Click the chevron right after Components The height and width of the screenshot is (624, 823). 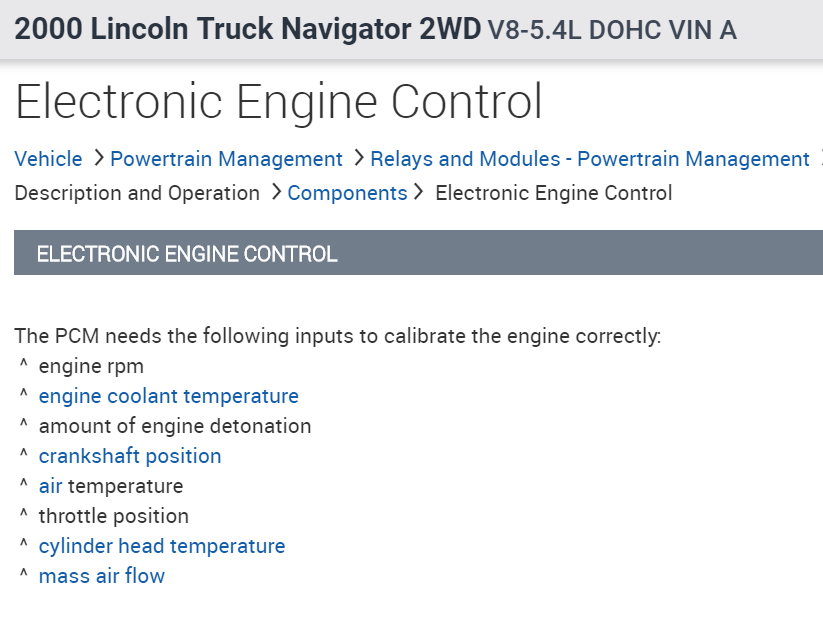[419, 193]
